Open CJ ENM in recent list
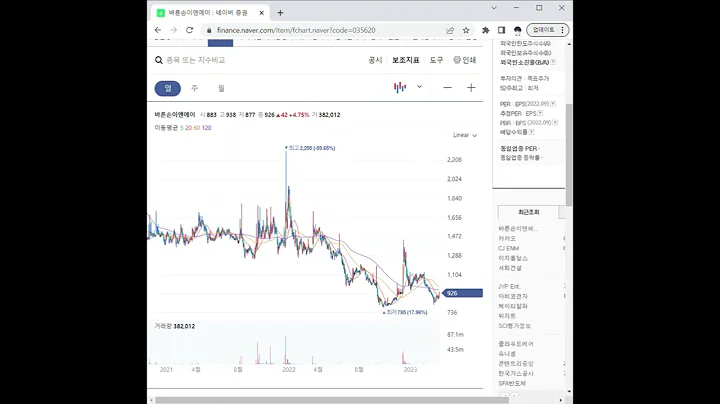Image resolution: width=720 pixels, height=404 pixels. 508,248
